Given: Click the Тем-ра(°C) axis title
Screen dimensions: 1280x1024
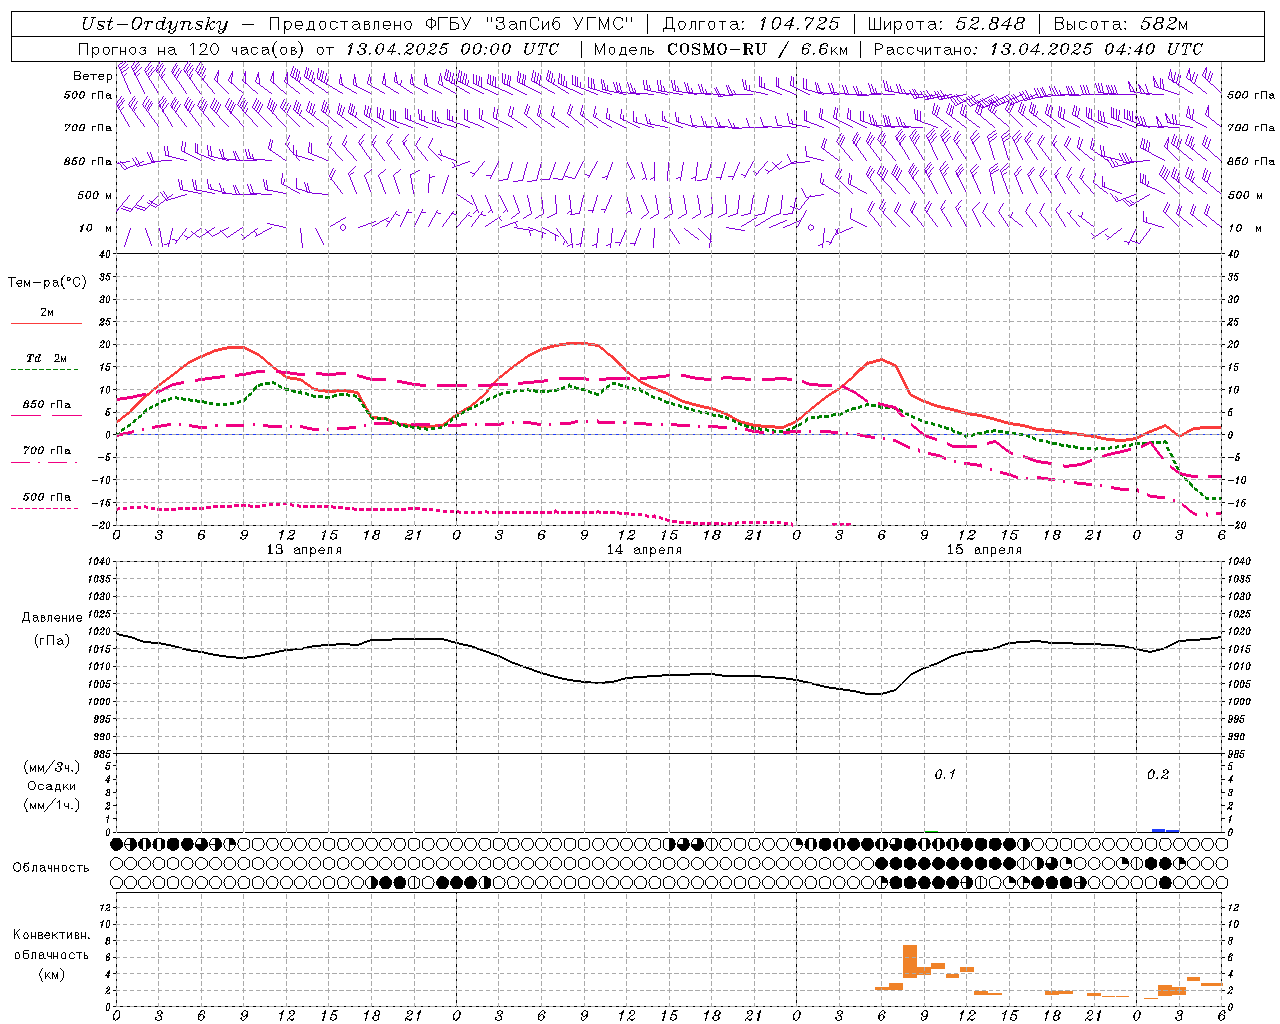Looking at the screenshot, I should point(47,282).
